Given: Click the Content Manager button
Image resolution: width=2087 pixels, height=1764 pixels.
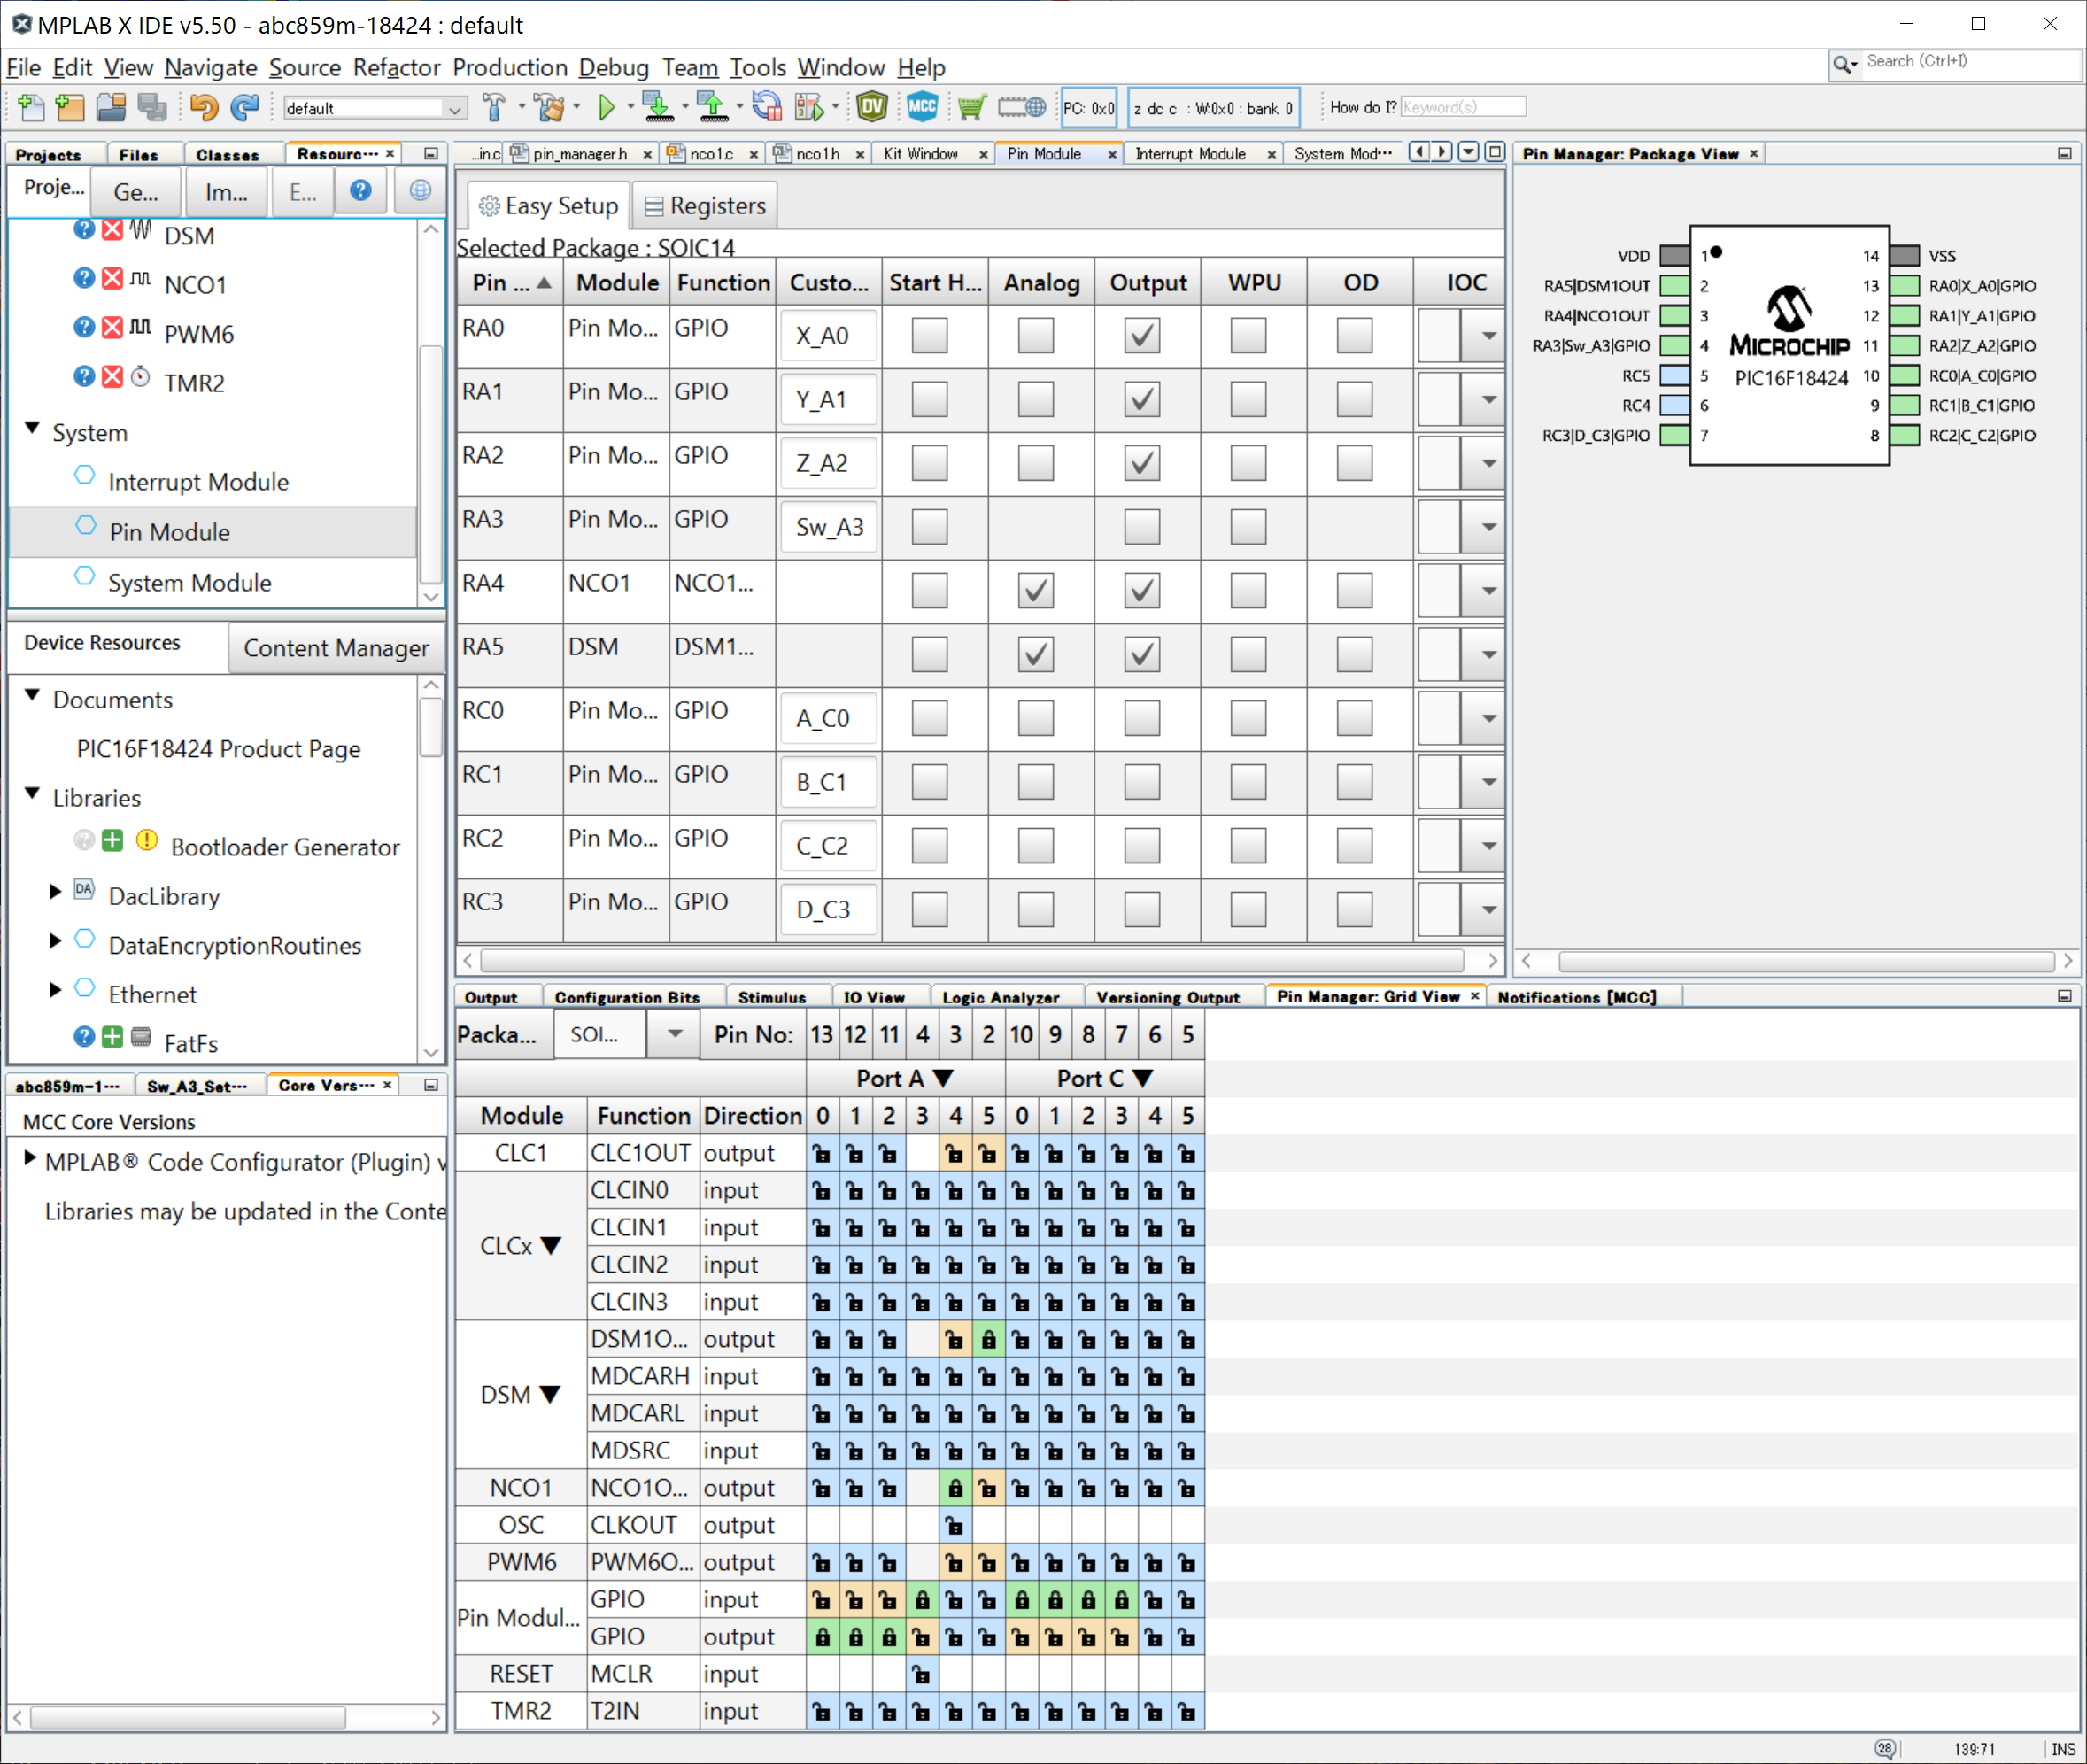Looking at the screenshot, I should 336,648.
